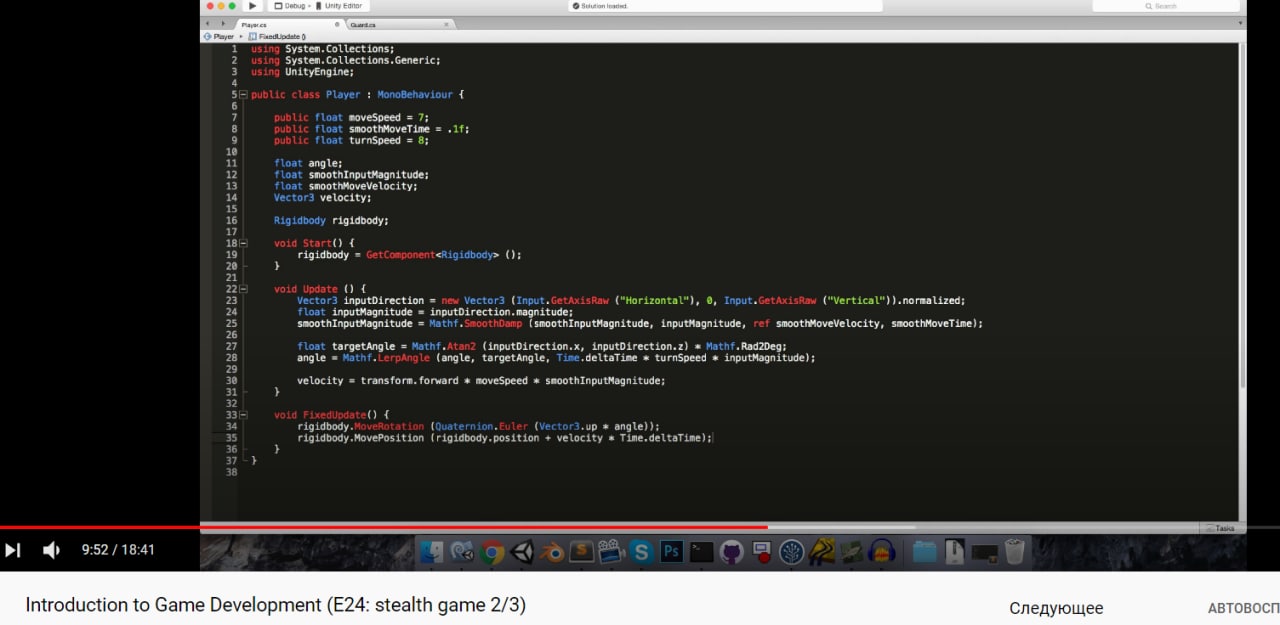Open GitHub Desktop from the dock

[x=732, y=552]
